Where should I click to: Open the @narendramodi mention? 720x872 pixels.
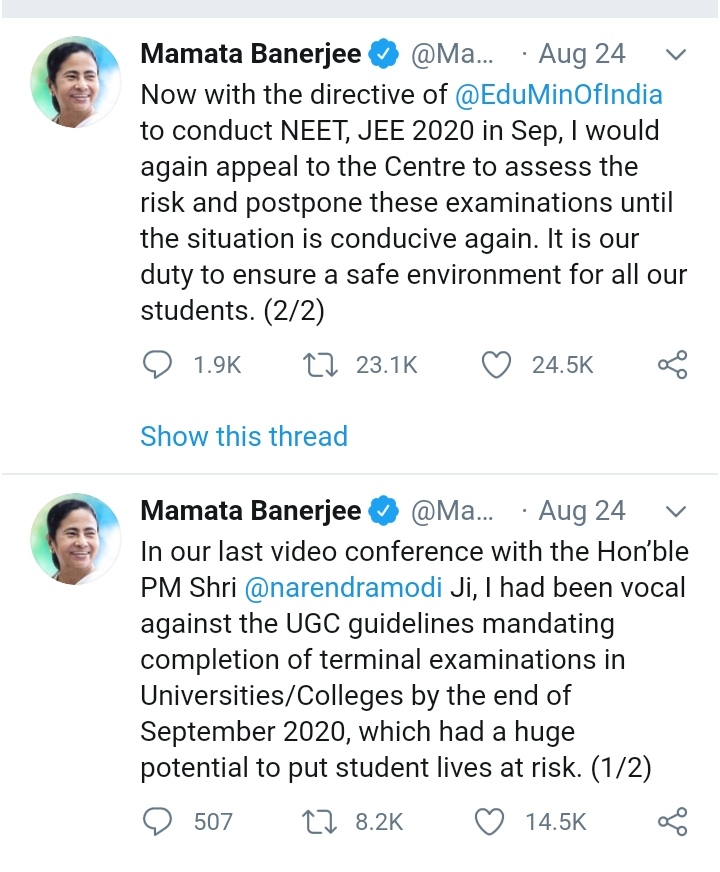pyautogui.click(x=326, y=587)
